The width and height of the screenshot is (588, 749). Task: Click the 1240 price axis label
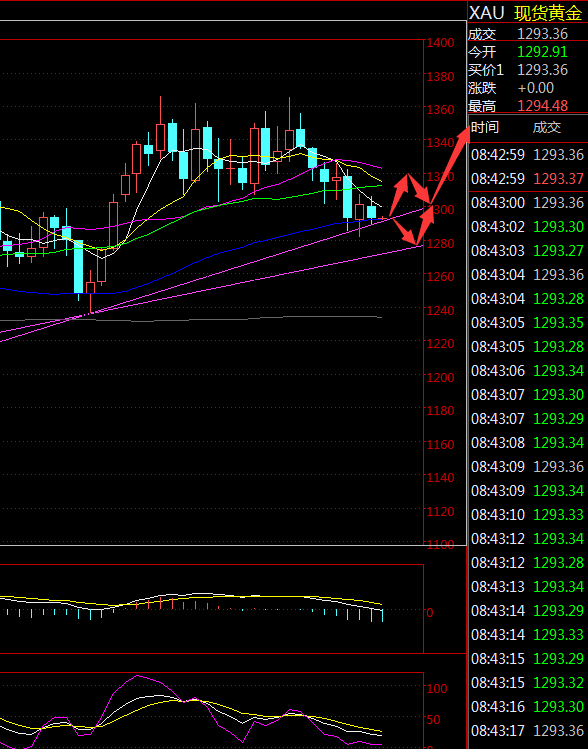pos(440,310)
